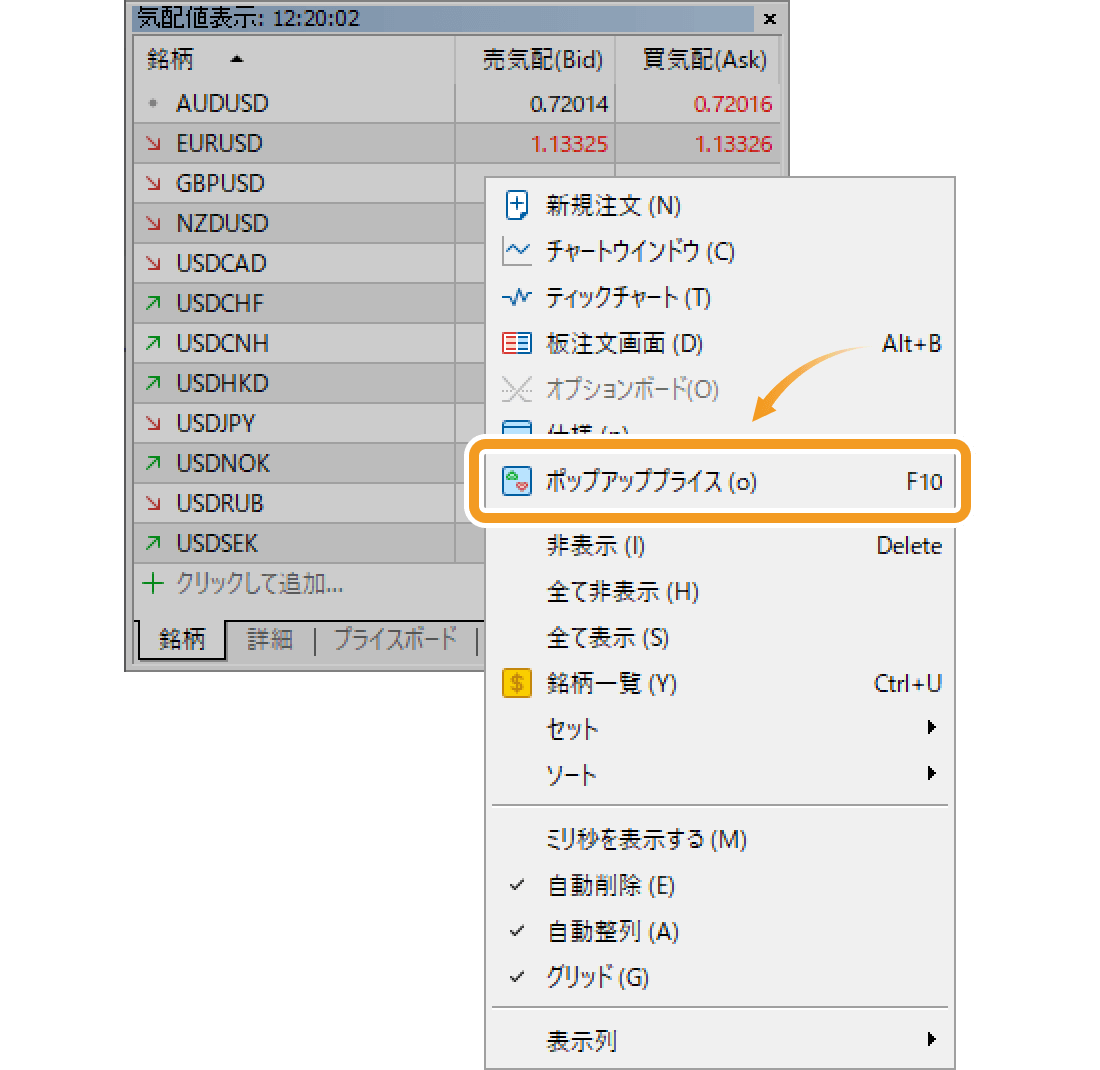This screenshot has height=1070, width=1100.
Task: Click the dollar icon beside 銘柄一覧
Action: pyautogui.click(x=517, y=684)
